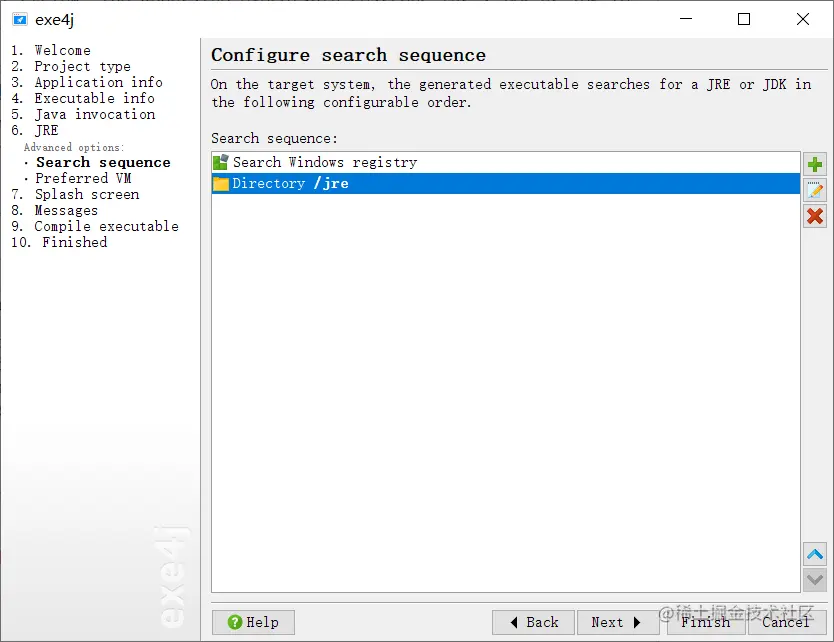Open step 8 Messages
This screenshot has height=642, width=834.
click(x=55, y=210)
